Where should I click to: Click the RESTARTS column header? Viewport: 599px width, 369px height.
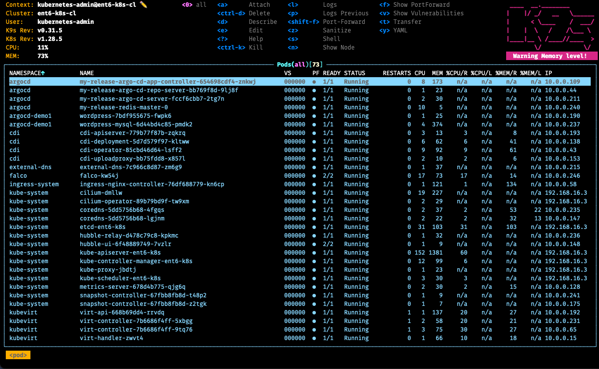click(x=397, y=73)
